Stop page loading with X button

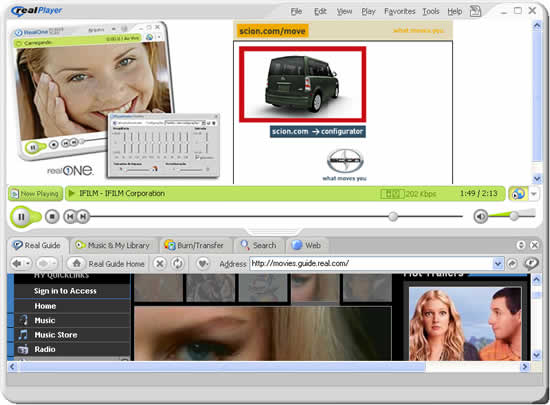(x=160, y=263)
